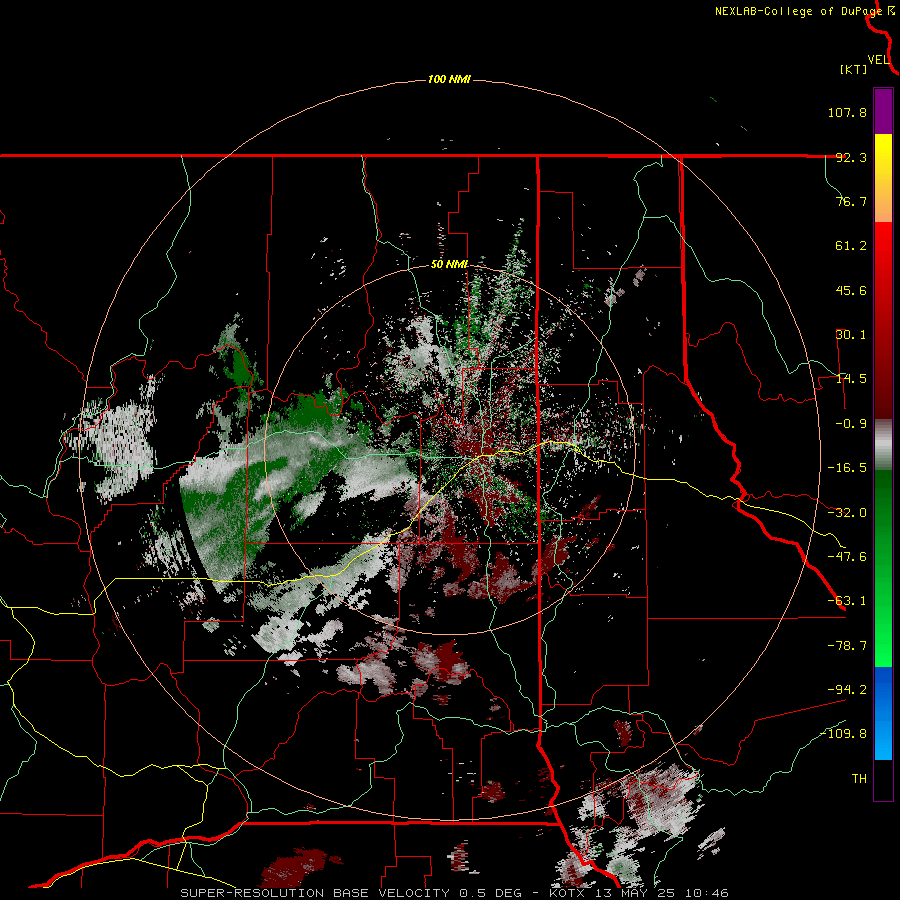Click the TH label at the scale bottom
Image resolution: width=900 pixels, height=900 pixels.
coord(859,779)
